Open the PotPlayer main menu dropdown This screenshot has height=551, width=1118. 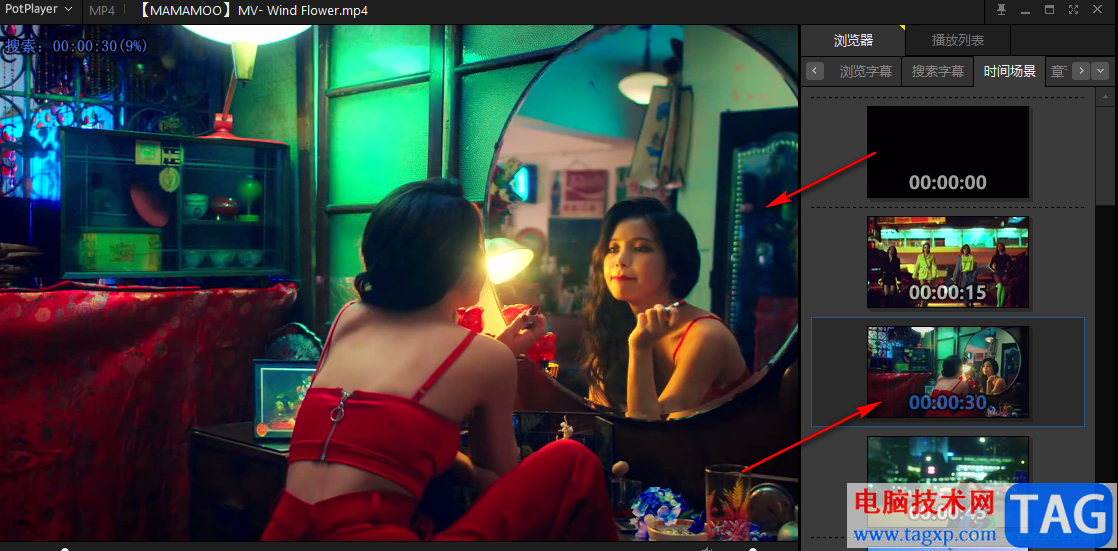pos(39,9)
